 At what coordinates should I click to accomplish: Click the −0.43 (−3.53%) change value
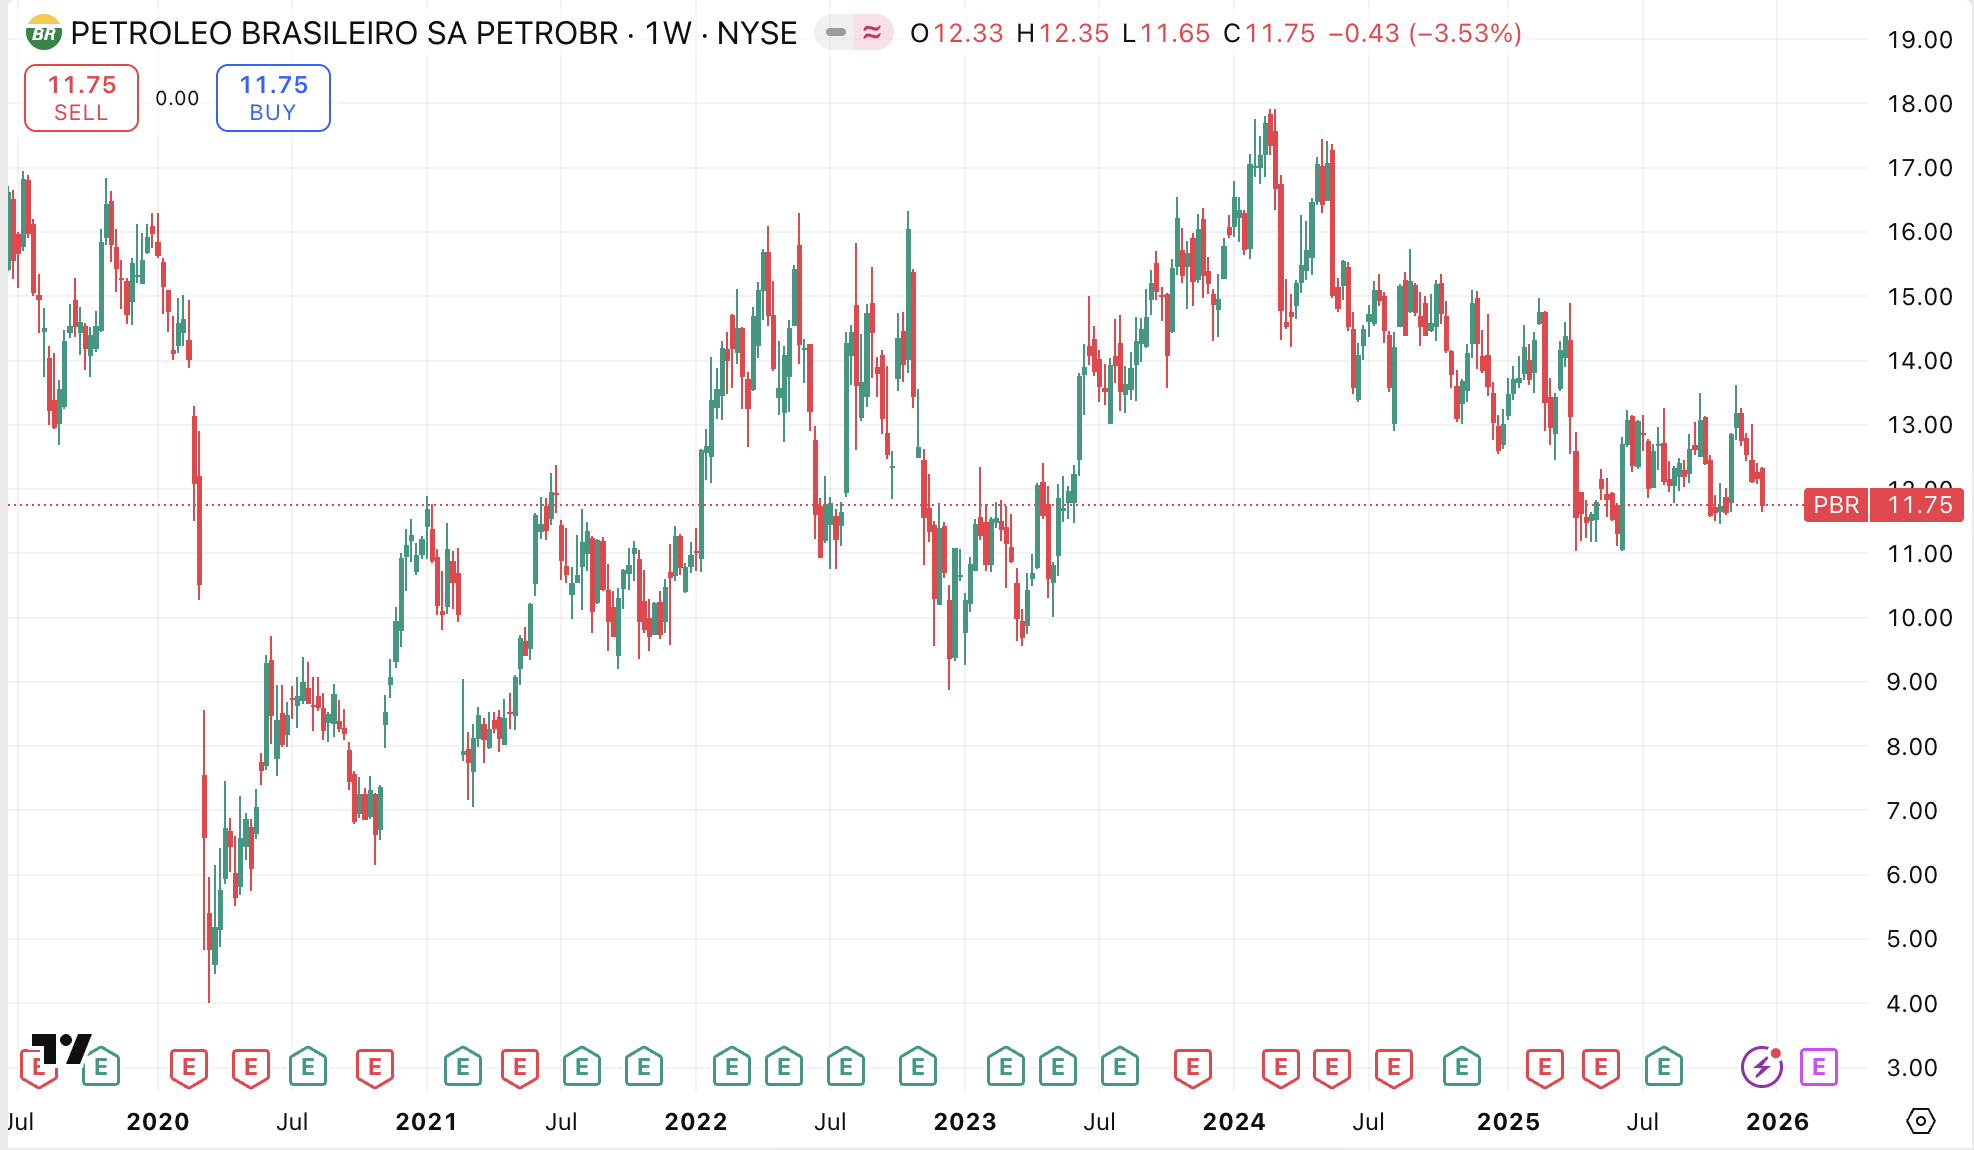click(x=1424, y=33)
